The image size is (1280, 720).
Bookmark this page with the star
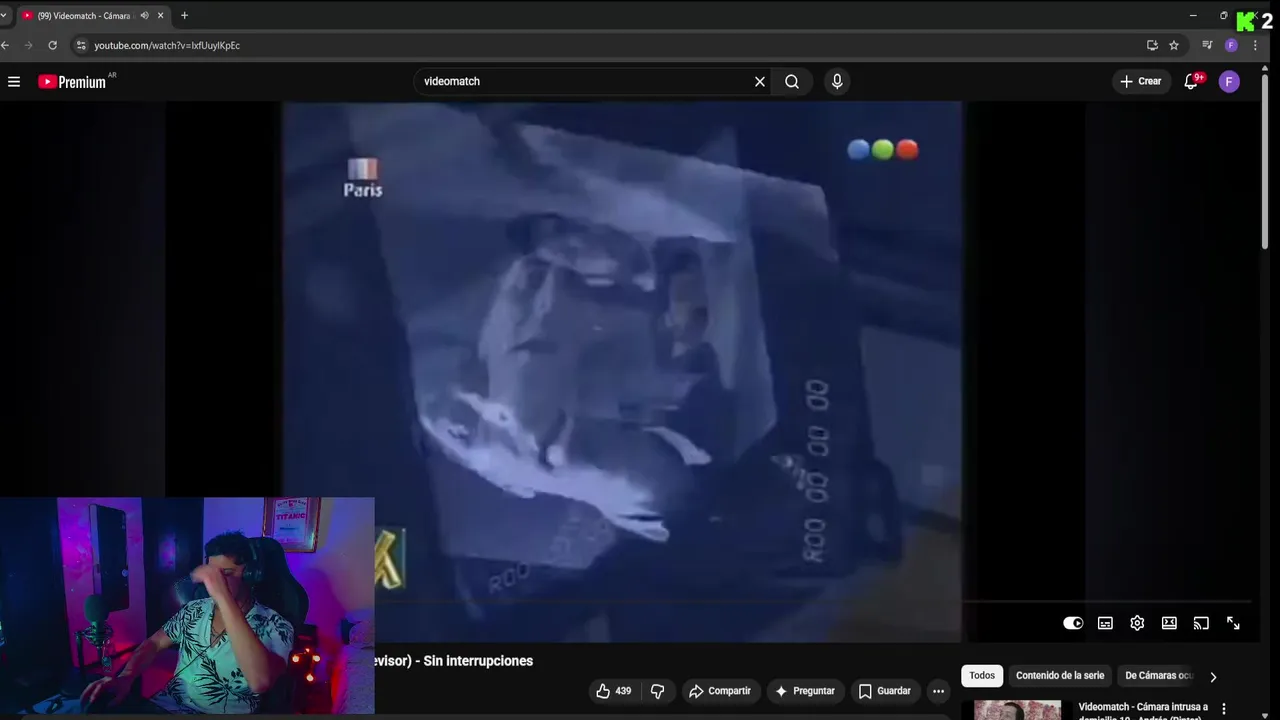pos(1174,45)
